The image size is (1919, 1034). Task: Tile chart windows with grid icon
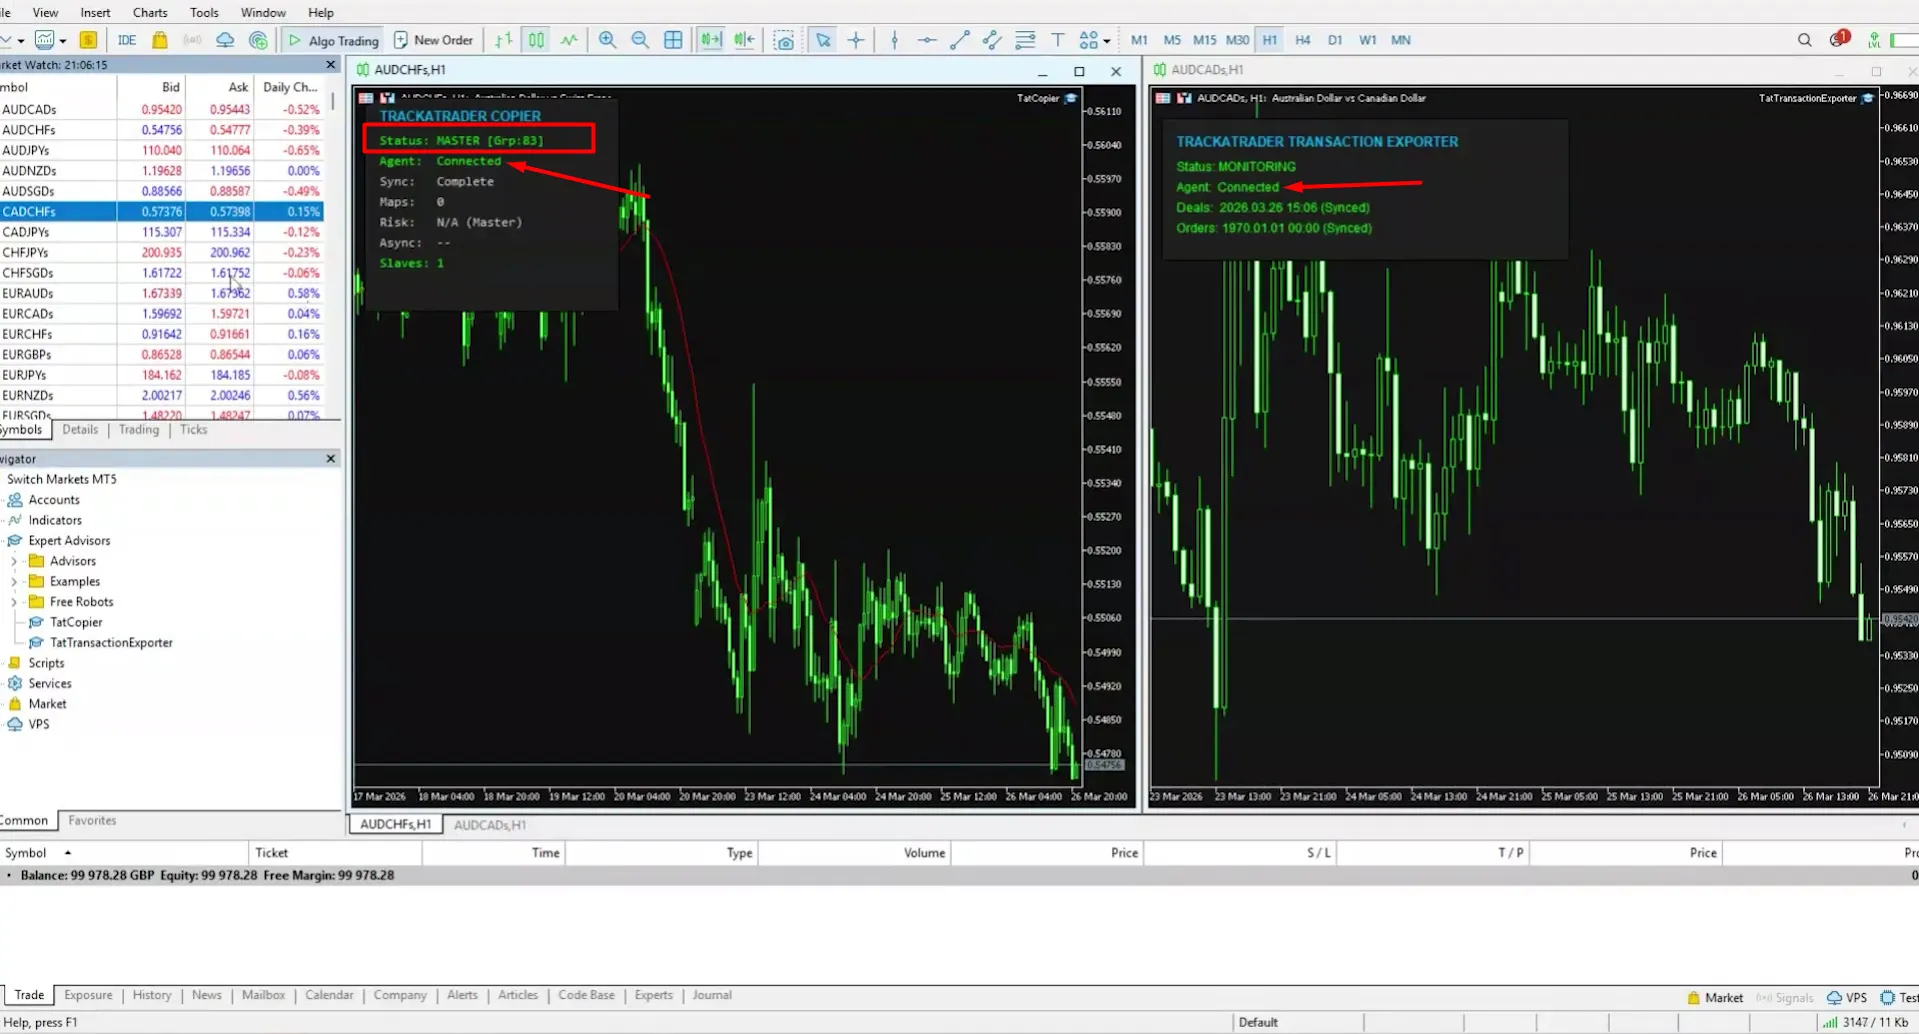[x=673, y=40]
